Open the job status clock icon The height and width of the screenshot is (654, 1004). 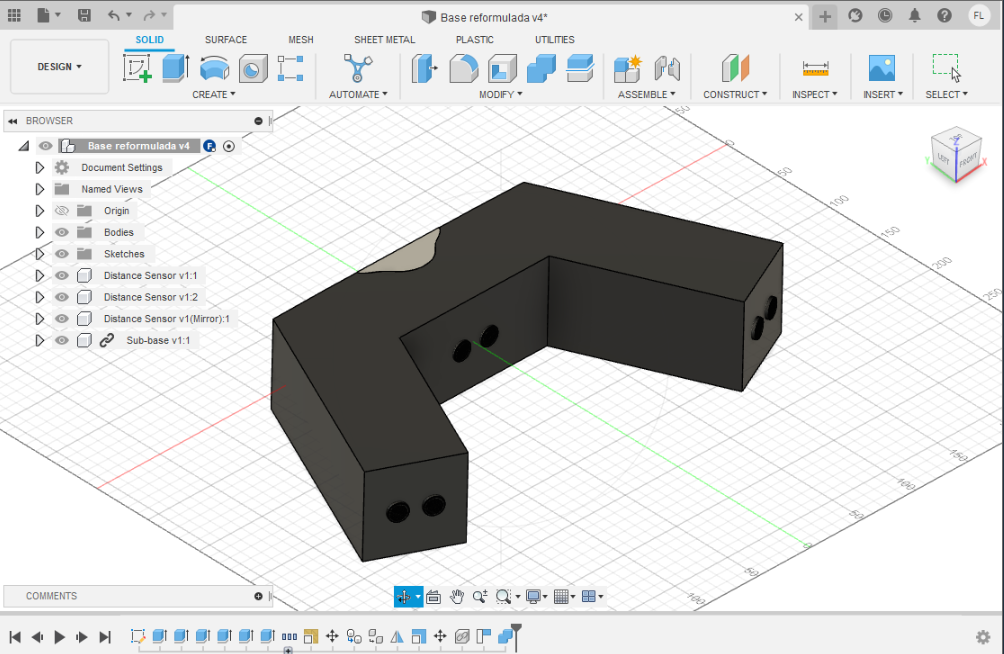885,15
